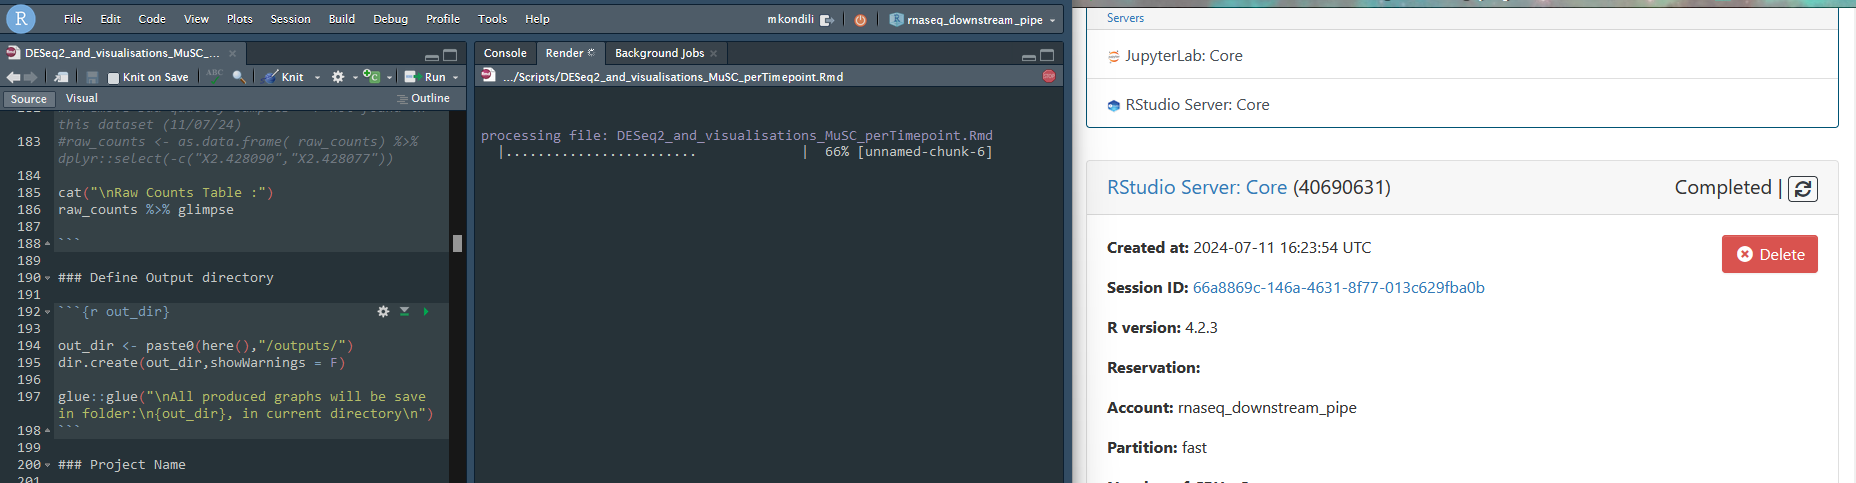Switch editor to Source mode
This screenshot has width=1856, height=483.
pos(28,99)
